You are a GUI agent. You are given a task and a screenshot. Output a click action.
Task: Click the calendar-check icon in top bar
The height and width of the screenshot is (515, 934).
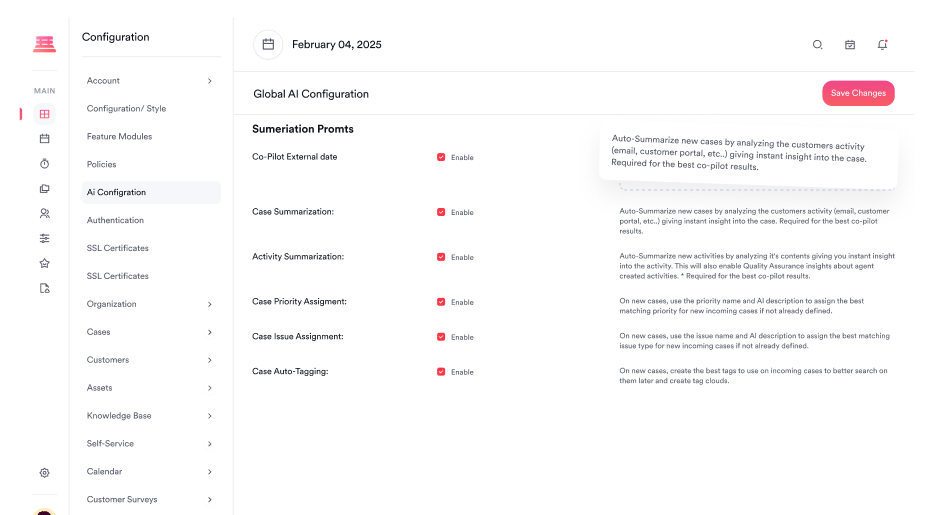pyautogui.click(x=850, y=45)
